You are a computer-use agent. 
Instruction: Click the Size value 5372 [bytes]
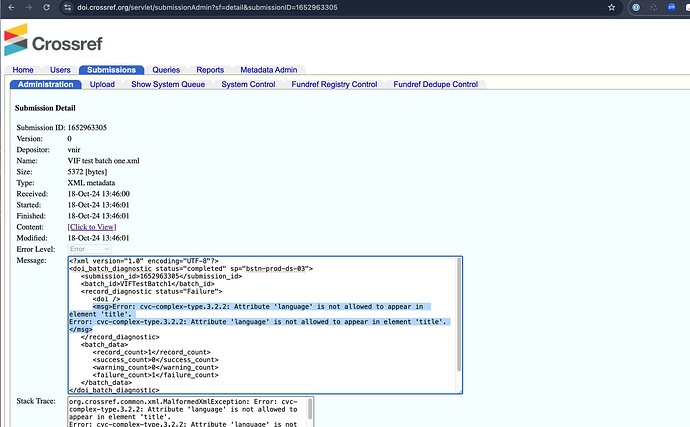(87, 172)
